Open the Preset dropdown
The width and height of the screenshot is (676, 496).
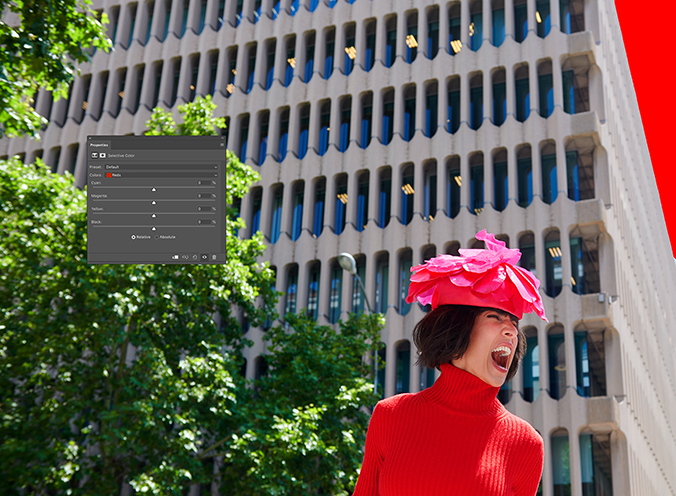160,166
